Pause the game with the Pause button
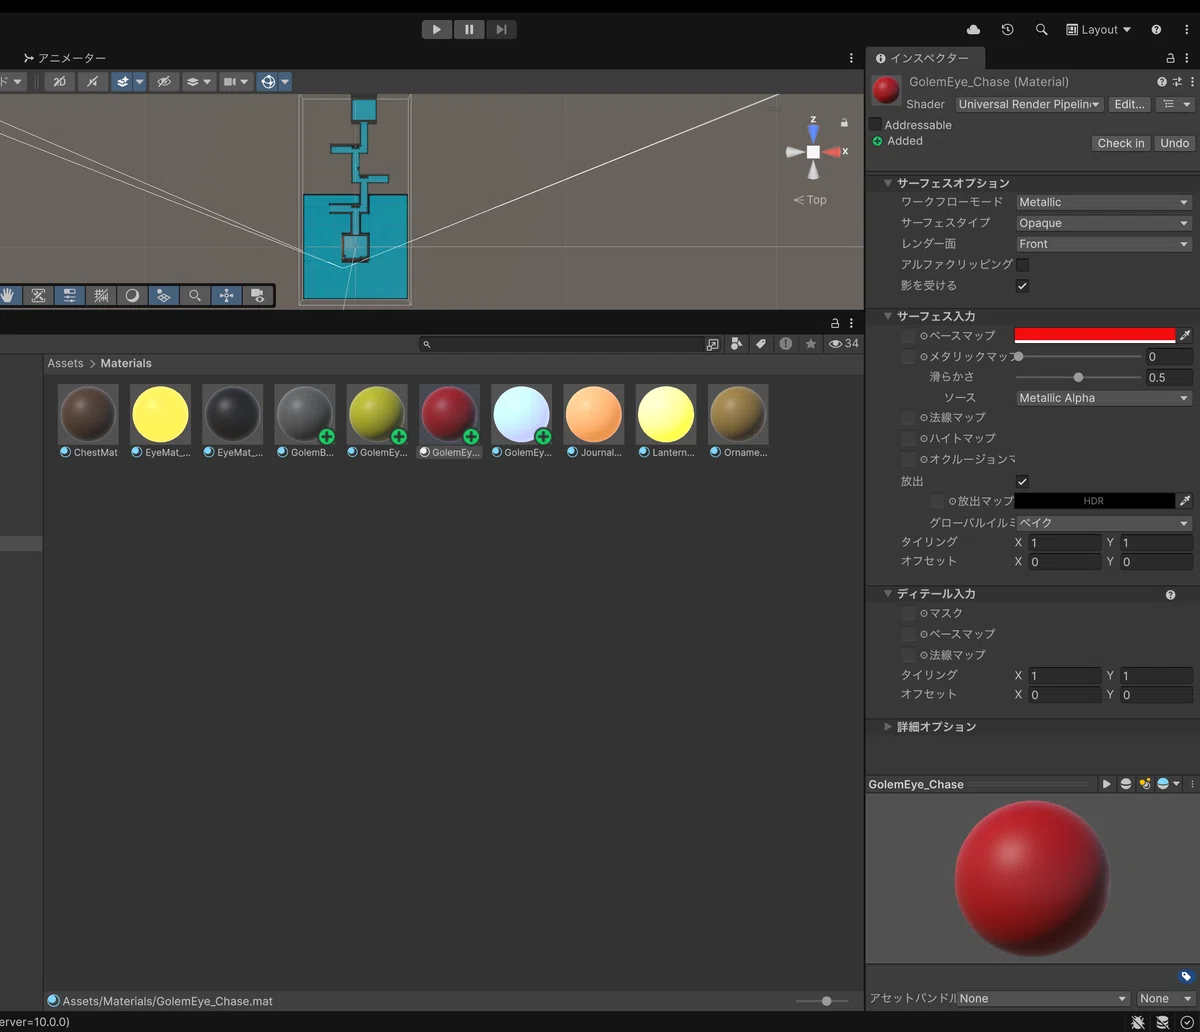The height and width of the screenshot is (1032, 1200). (x=469, y=30)
